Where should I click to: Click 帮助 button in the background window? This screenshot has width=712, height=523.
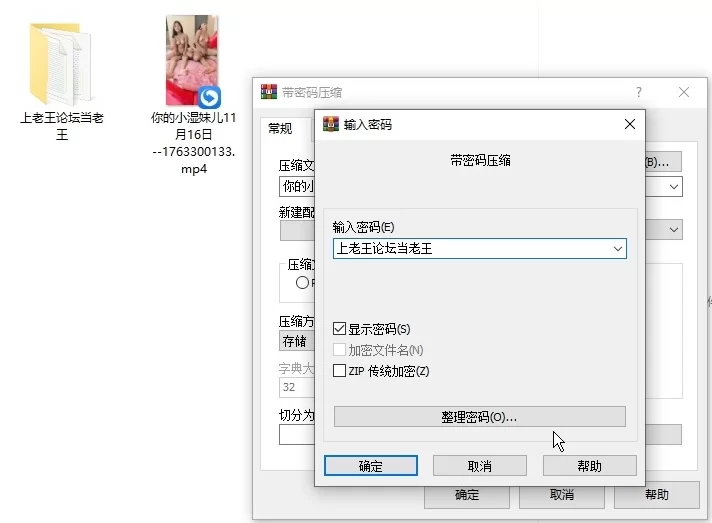(x=656, y=495)
